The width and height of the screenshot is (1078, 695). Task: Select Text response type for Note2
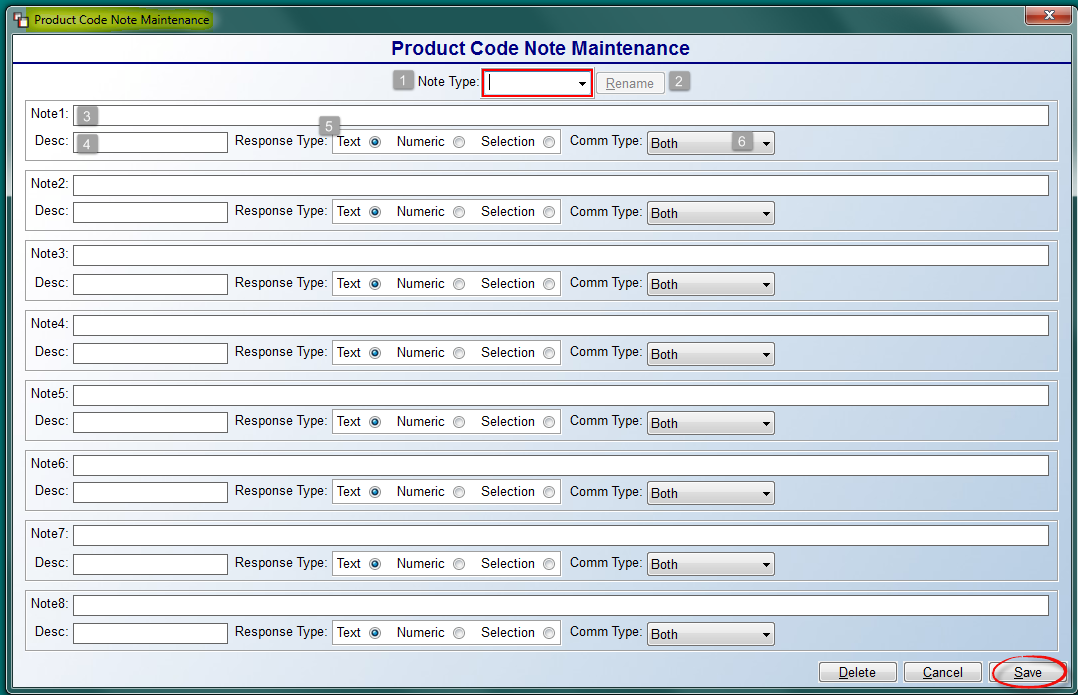375,212
